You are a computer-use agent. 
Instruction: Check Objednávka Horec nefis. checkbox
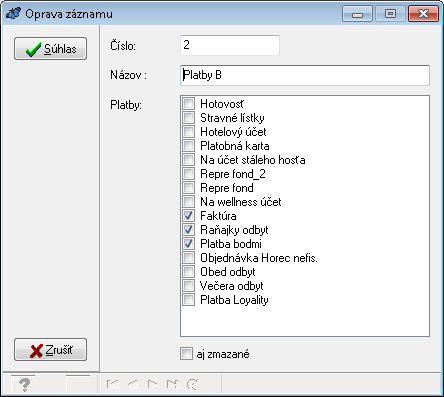point(188,258)
